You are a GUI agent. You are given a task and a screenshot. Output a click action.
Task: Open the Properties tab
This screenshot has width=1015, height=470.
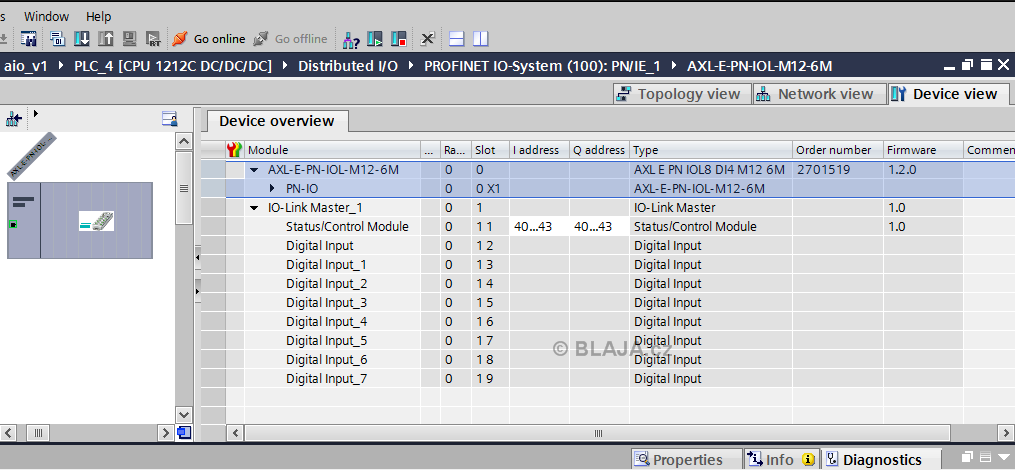pos(686,460)
